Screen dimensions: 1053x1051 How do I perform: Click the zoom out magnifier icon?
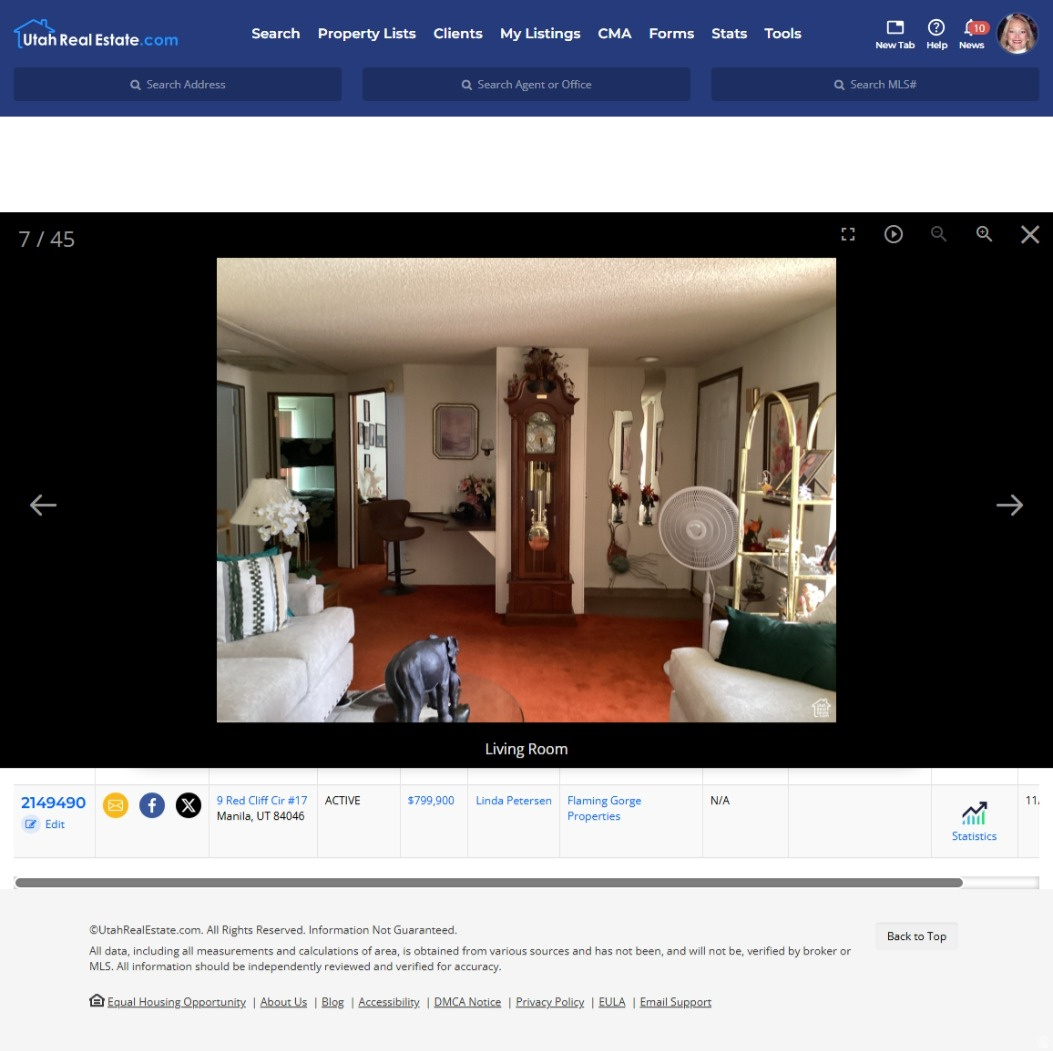[x=939, y=233]
